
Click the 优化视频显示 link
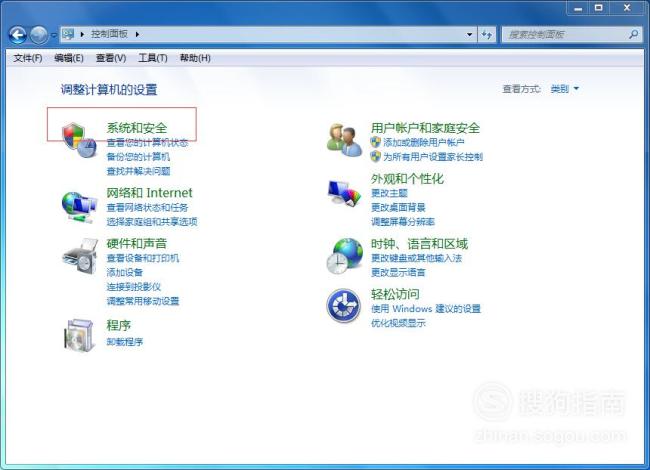398,323
